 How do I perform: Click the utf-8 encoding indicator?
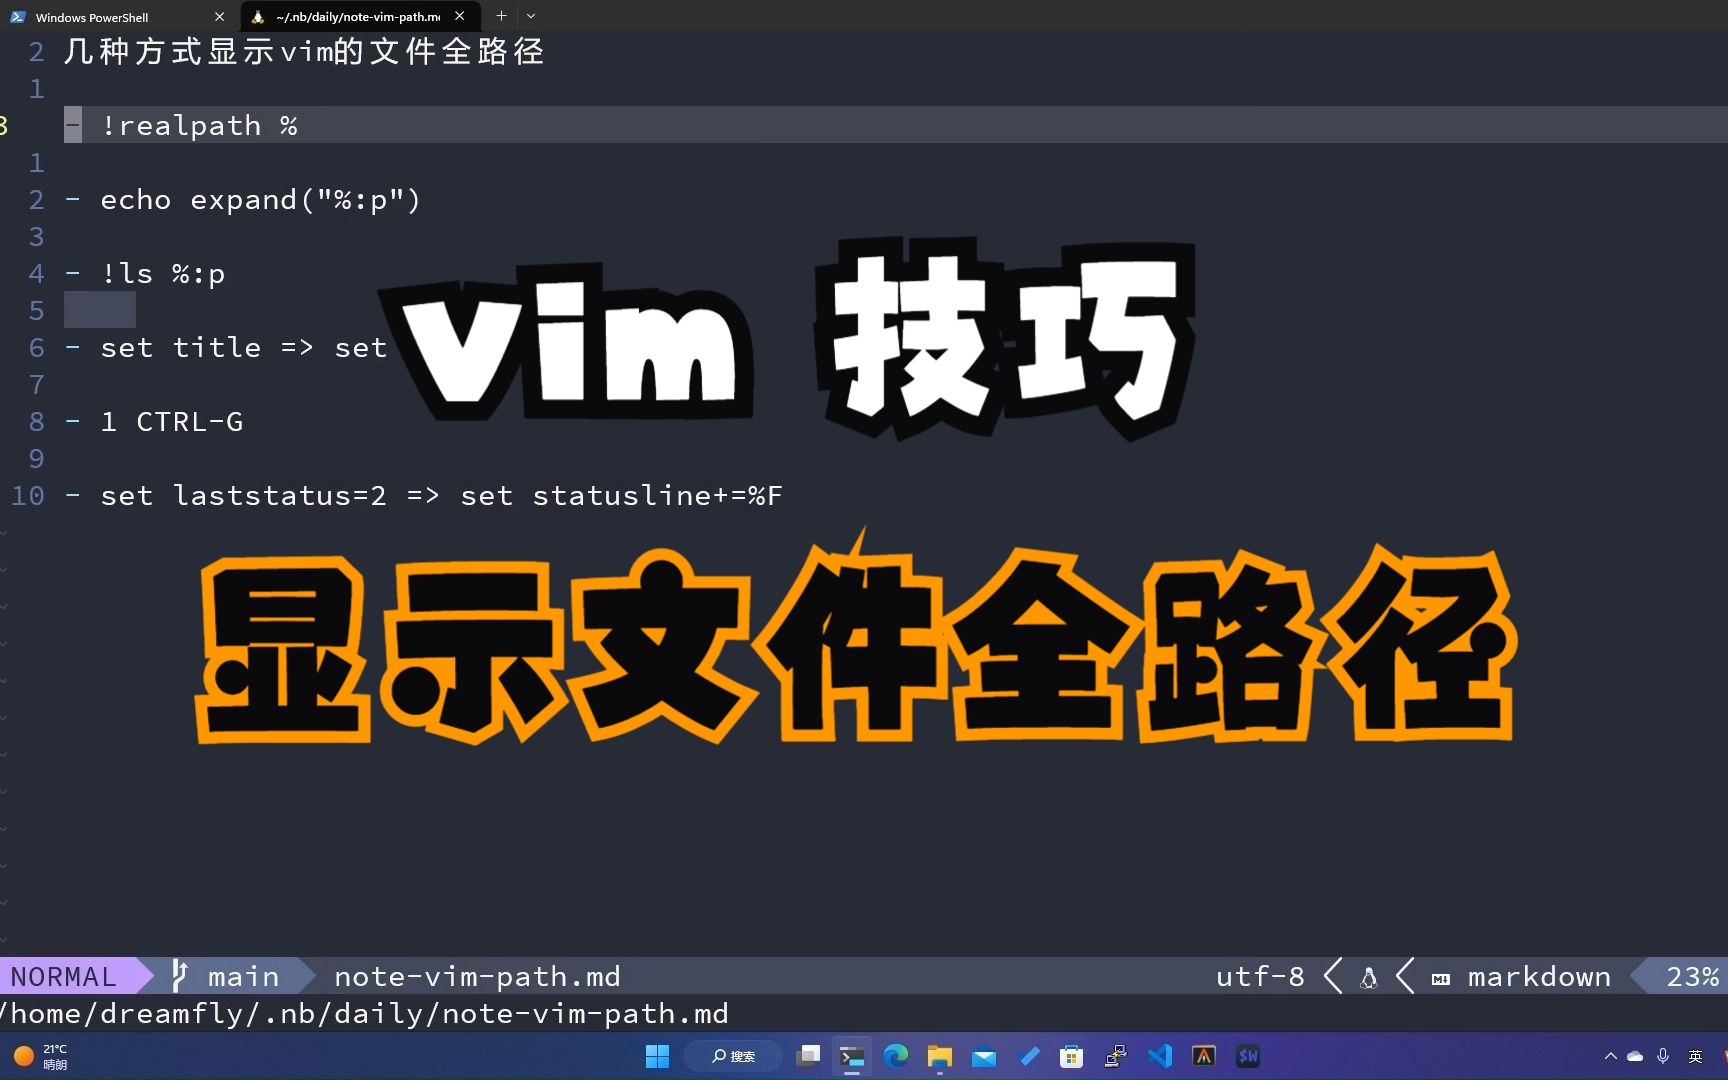[1260, 976]
